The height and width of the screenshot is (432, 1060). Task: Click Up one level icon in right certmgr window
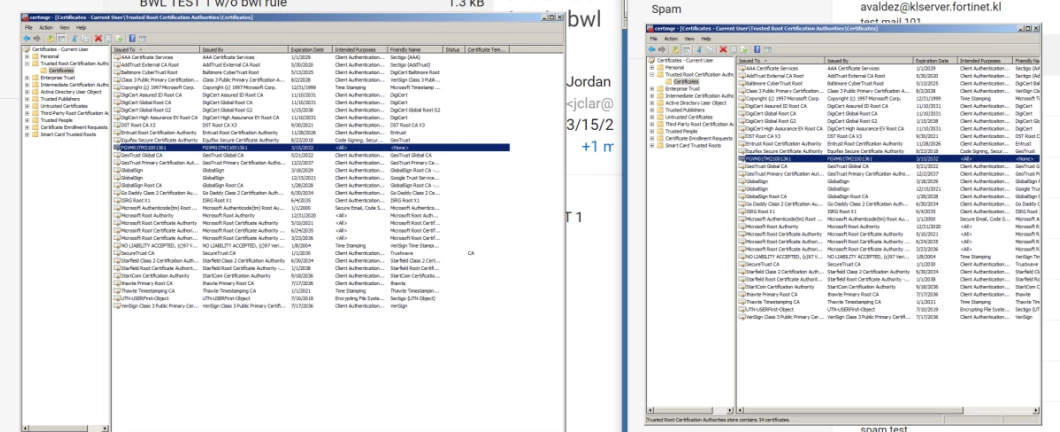675,49
